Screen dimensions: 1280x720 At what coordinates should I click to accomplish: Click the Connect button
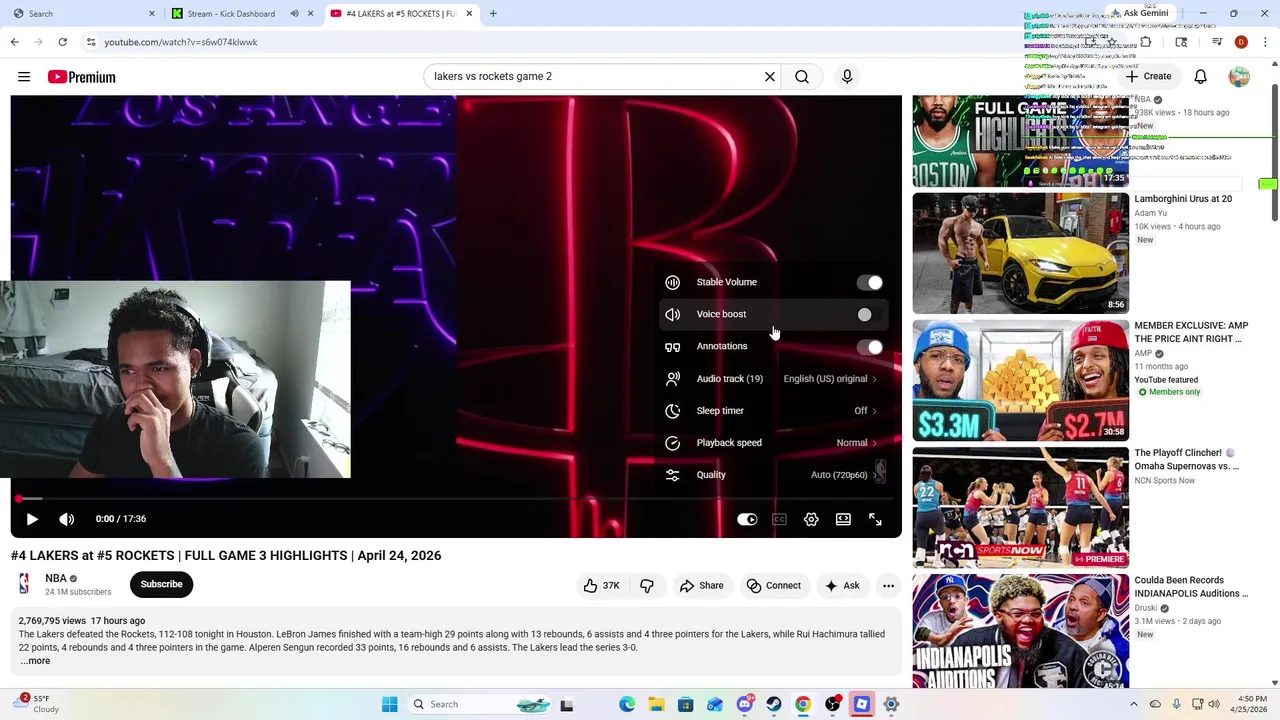773,586
